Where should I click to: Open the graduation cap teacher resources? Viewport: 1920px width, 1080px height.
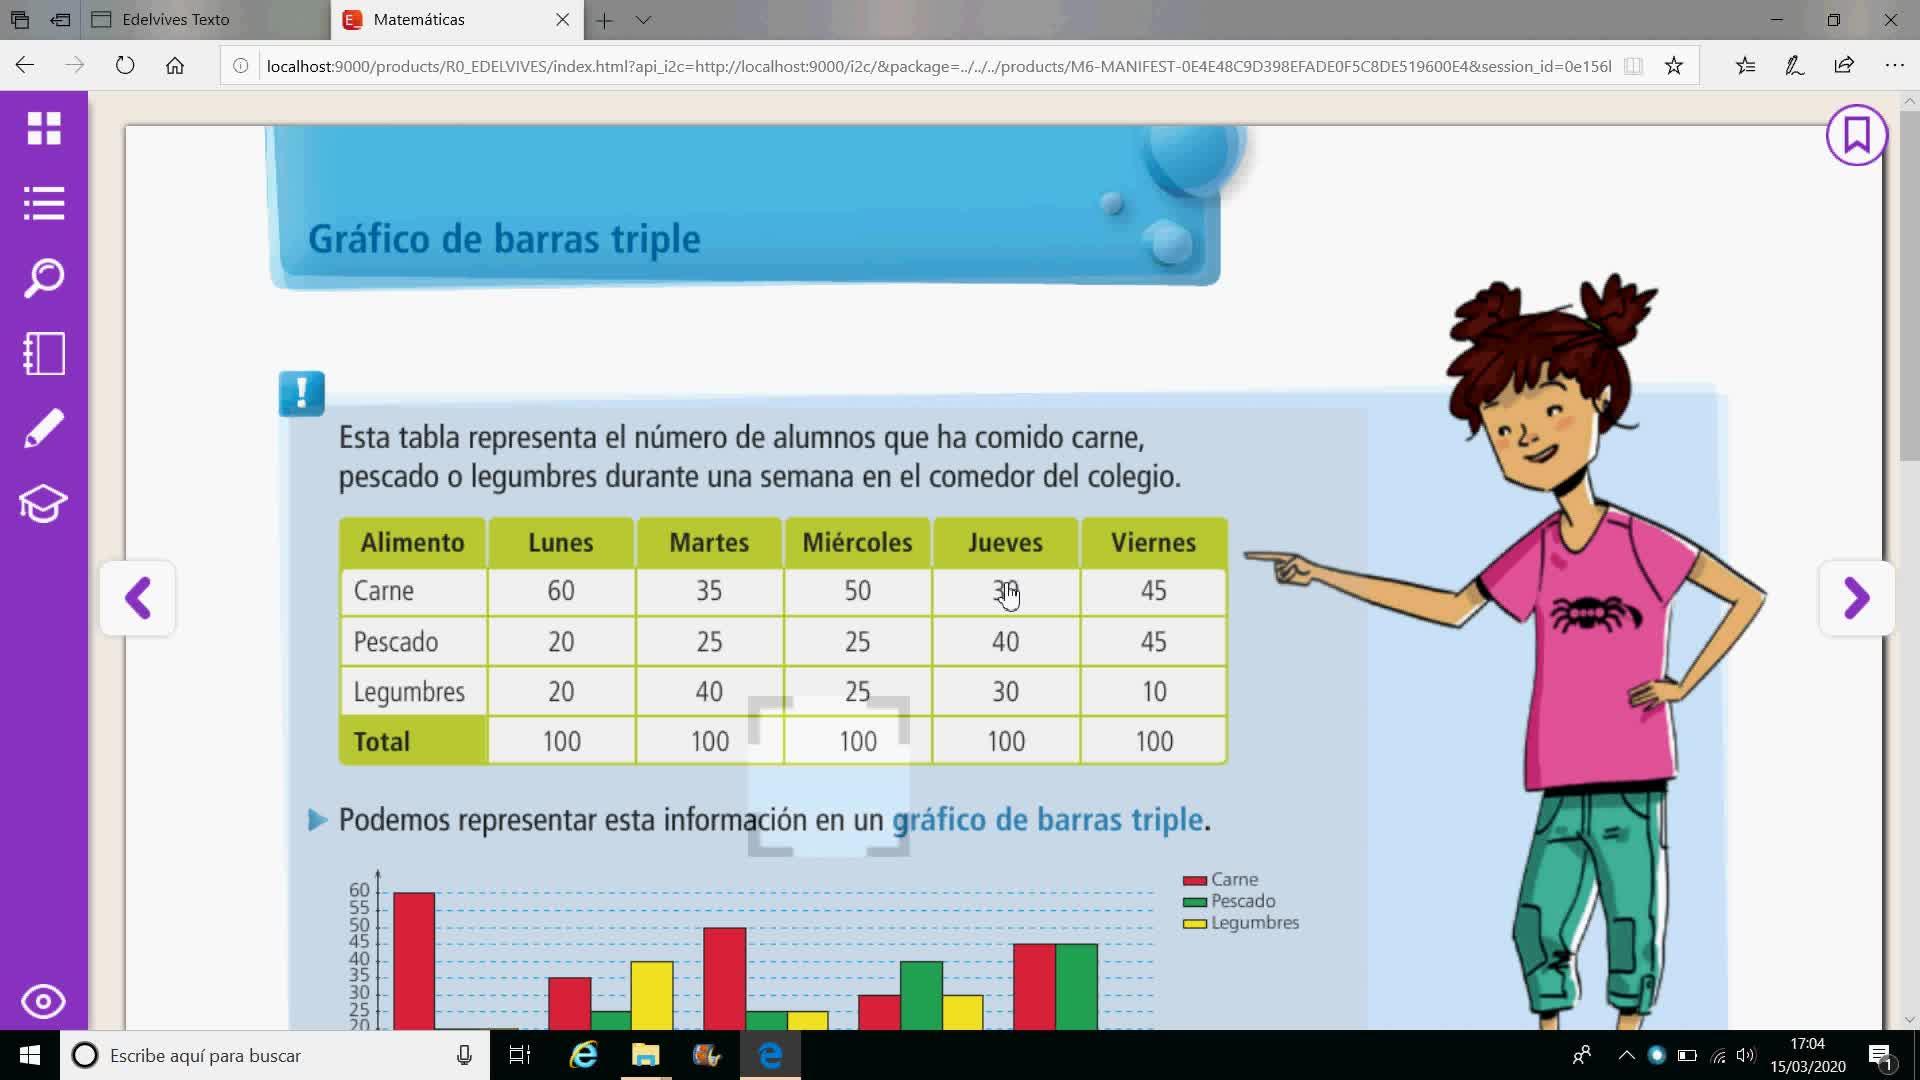(44, 504)
